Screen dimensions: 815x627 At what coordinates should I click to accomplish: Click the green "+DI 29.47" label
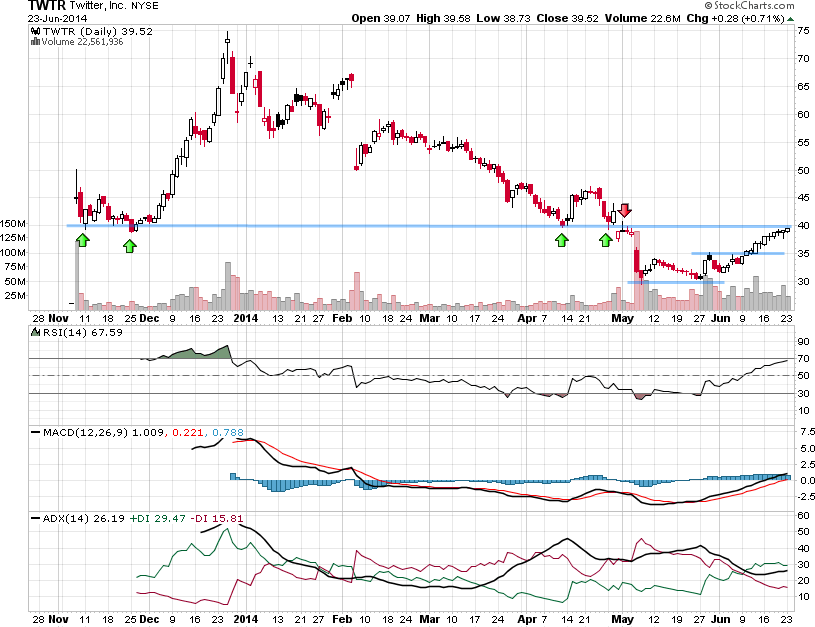pos(157,518)
